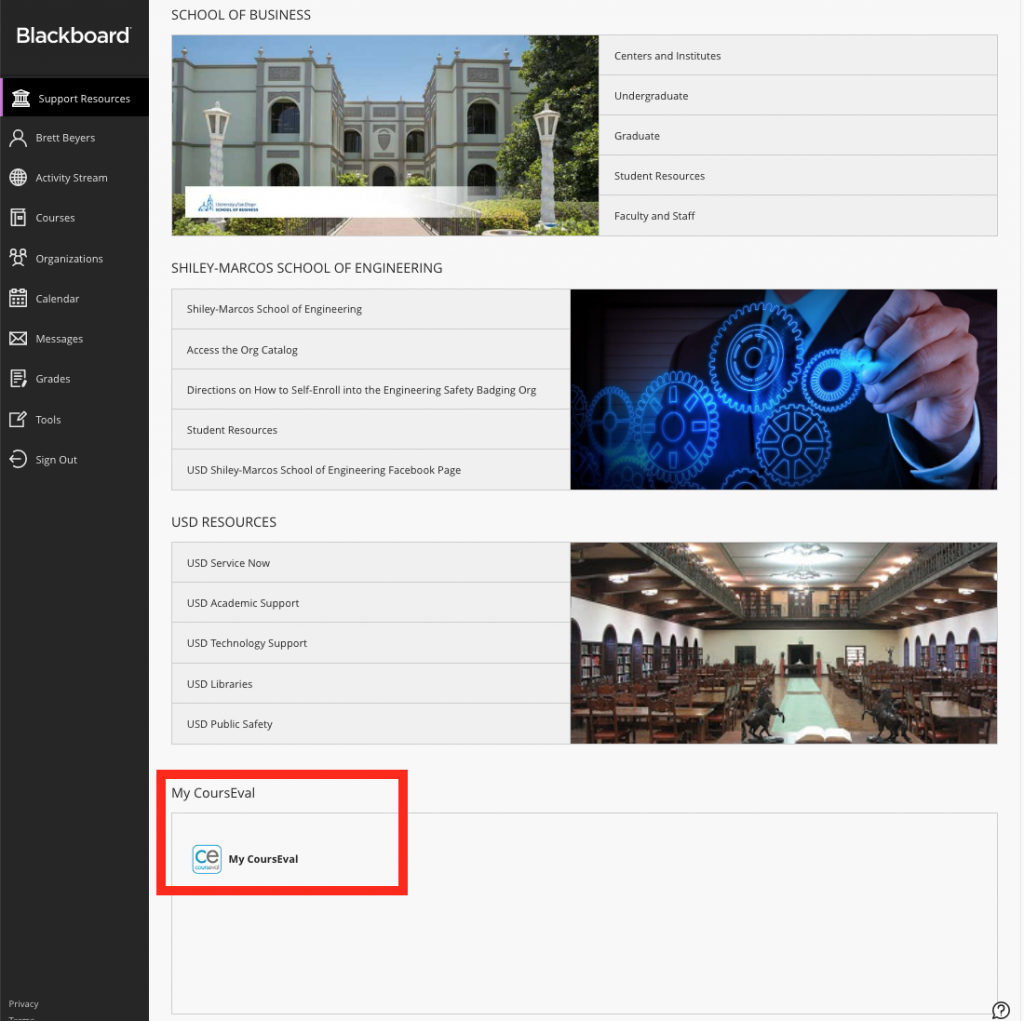Open Shiley-Marcos School of Engineering link
Image resolution: width=1024 pixels, height=1021 pixels.
coord(371,309)
